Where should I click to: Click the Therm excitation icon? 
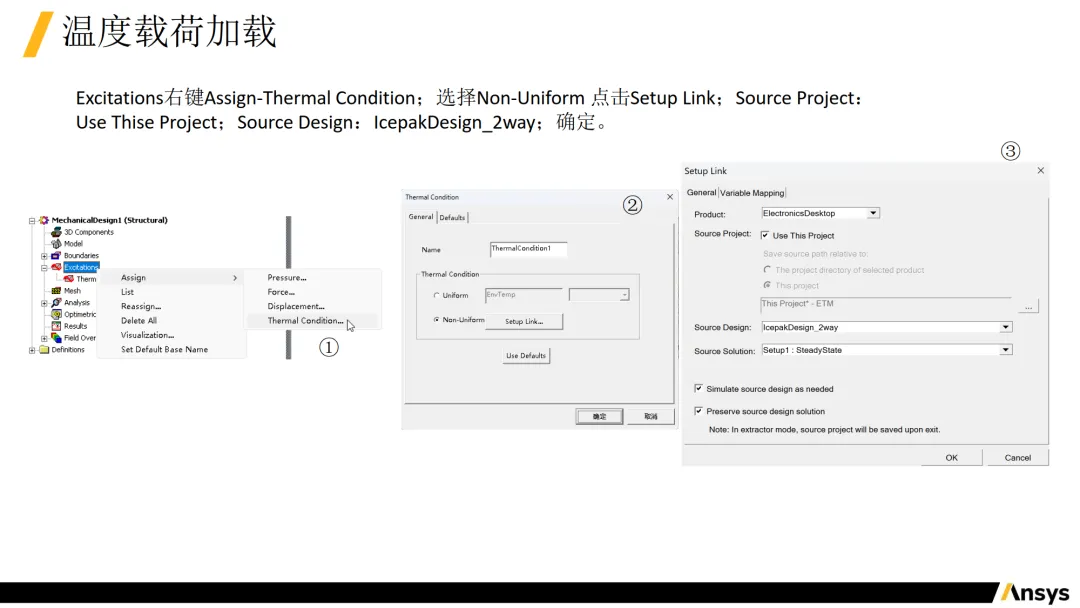pyautogui.click(x=69, y=279)
